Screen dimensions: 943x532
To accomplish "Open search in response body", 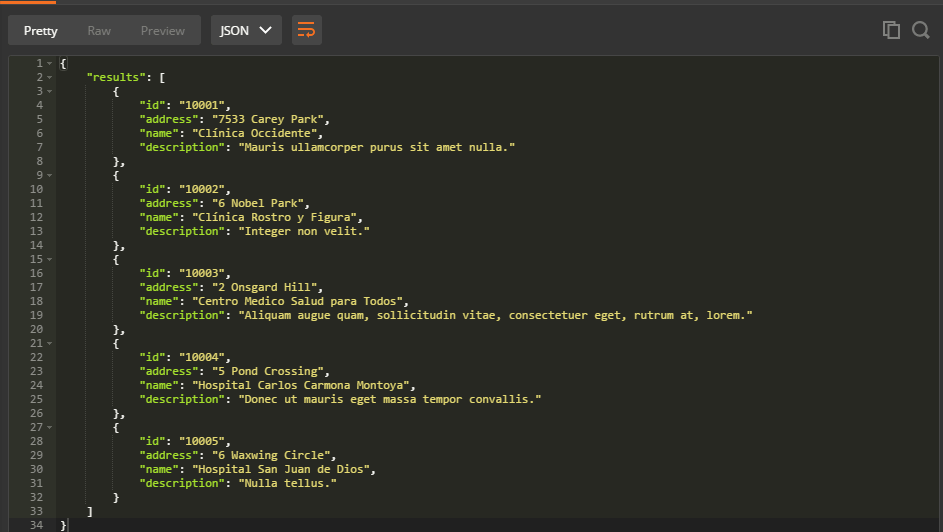I will [921, 30].
